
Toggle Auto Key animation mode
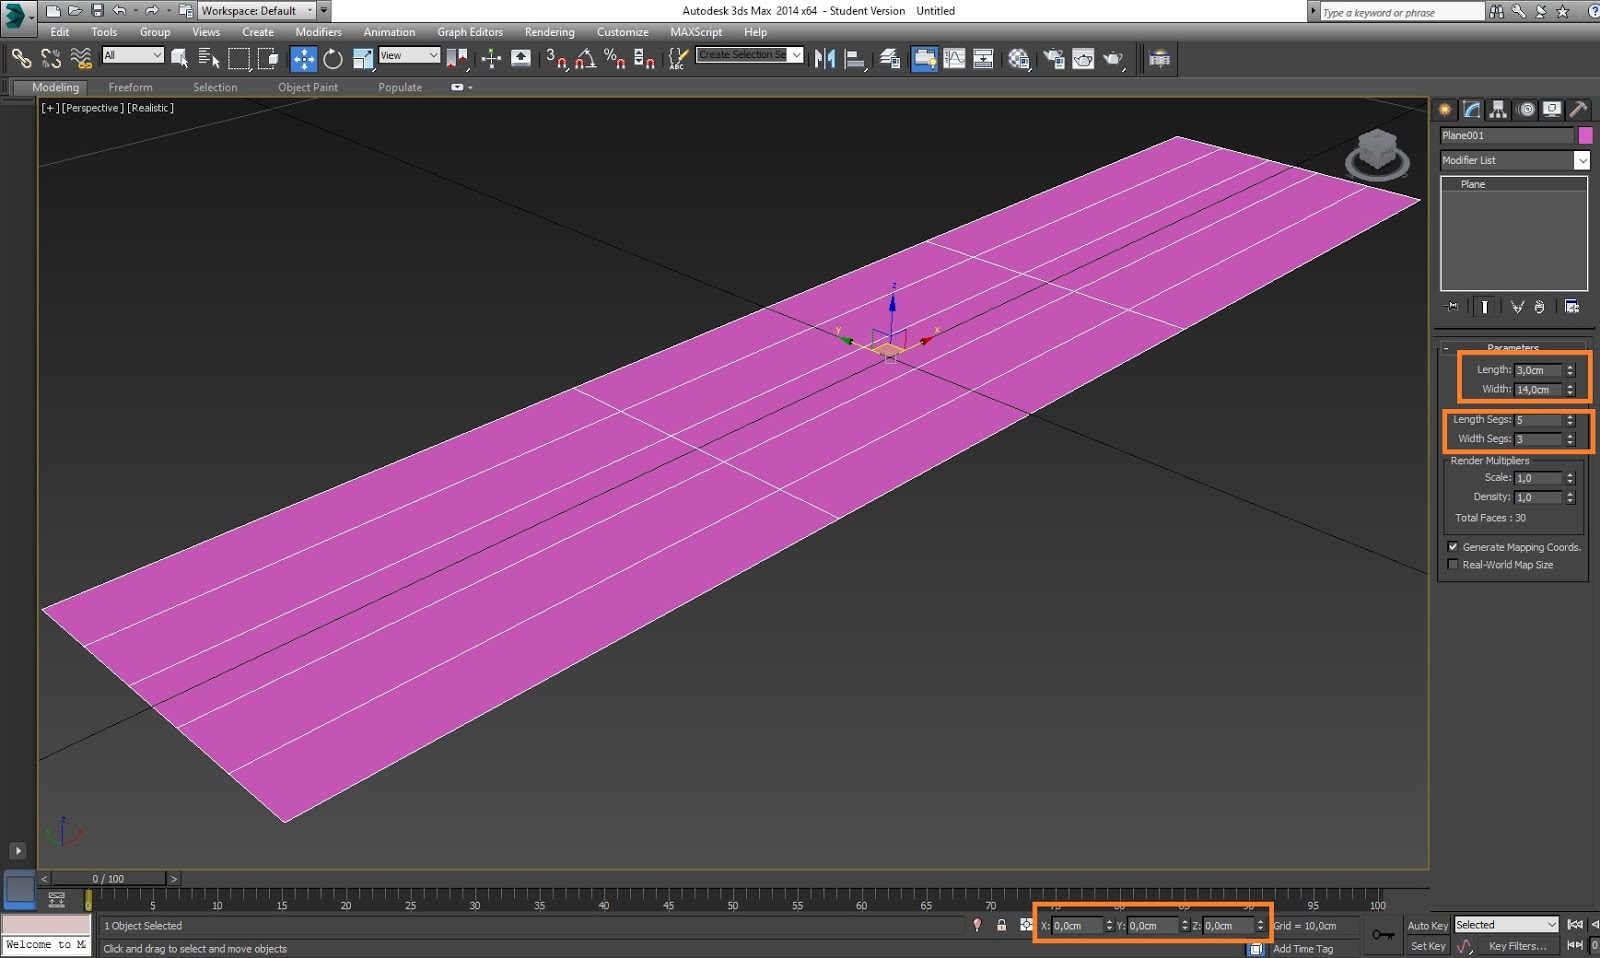[x=1428, y=925]
